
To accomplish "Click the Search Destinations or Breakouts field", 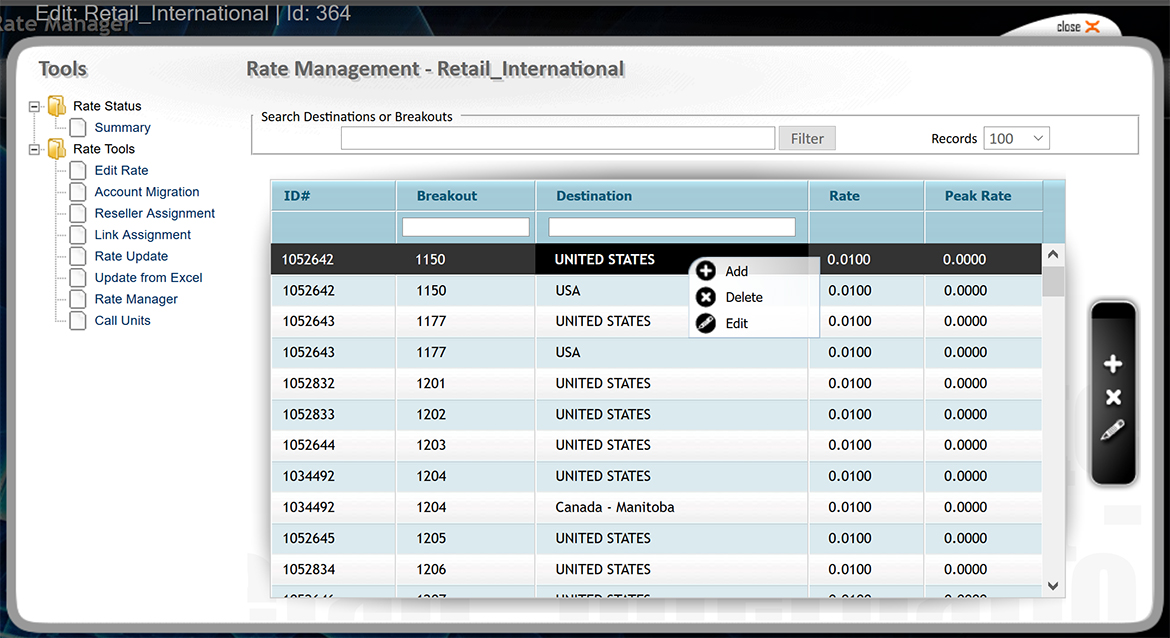I will pyautogui.click(x=557, y=139).
